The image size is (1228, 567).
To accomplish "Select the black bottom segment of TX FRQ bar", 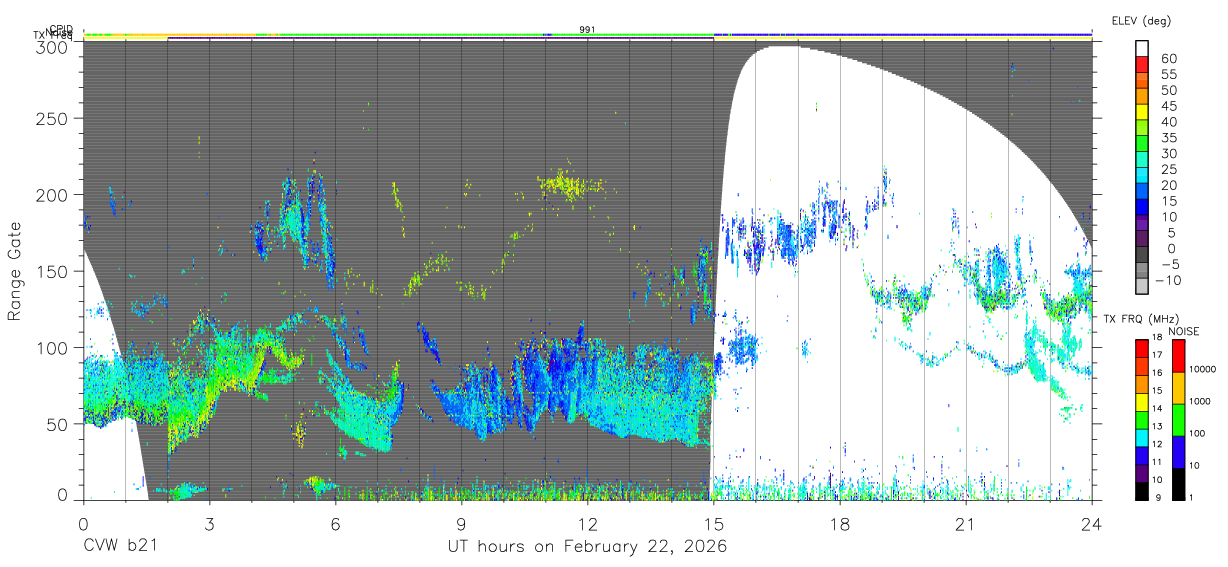I will click(x=1142, y=491).
